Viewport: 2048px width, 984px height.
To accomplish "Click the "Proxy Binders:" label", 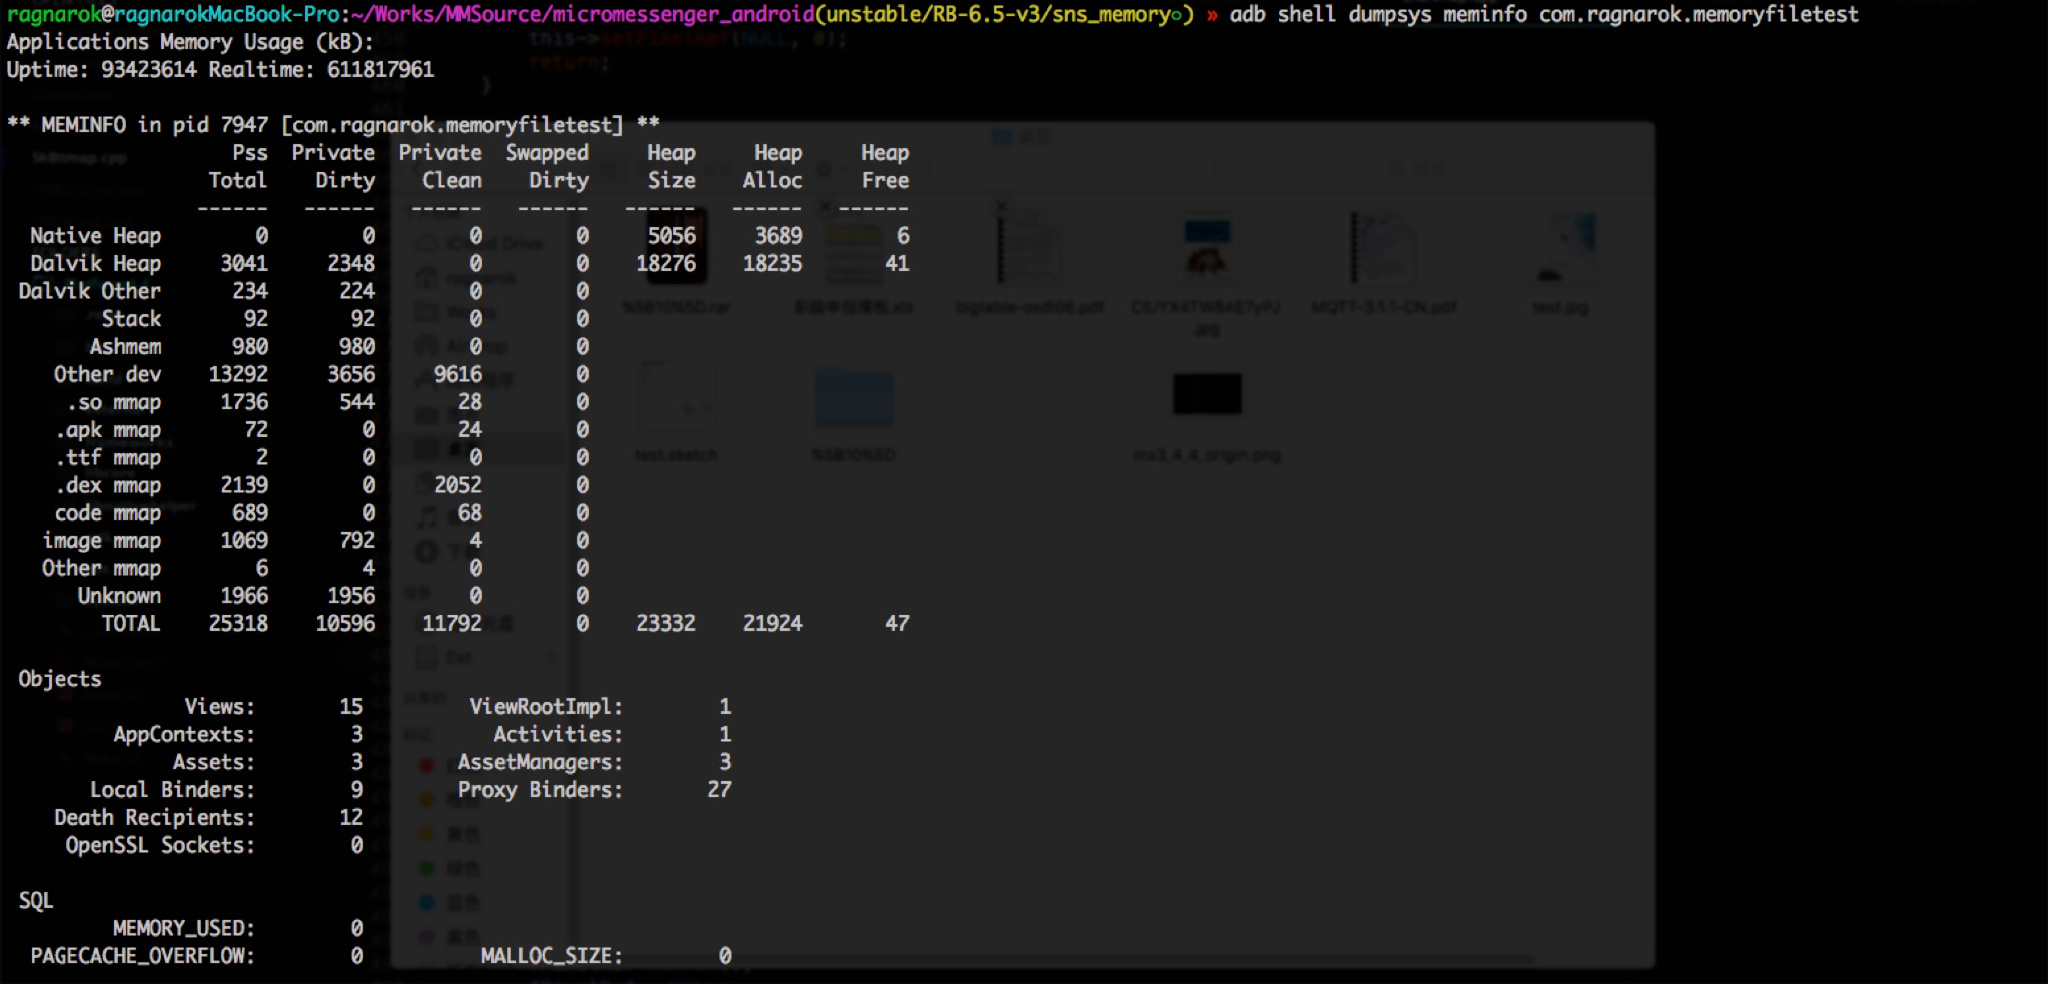I will tap(540, 790).
